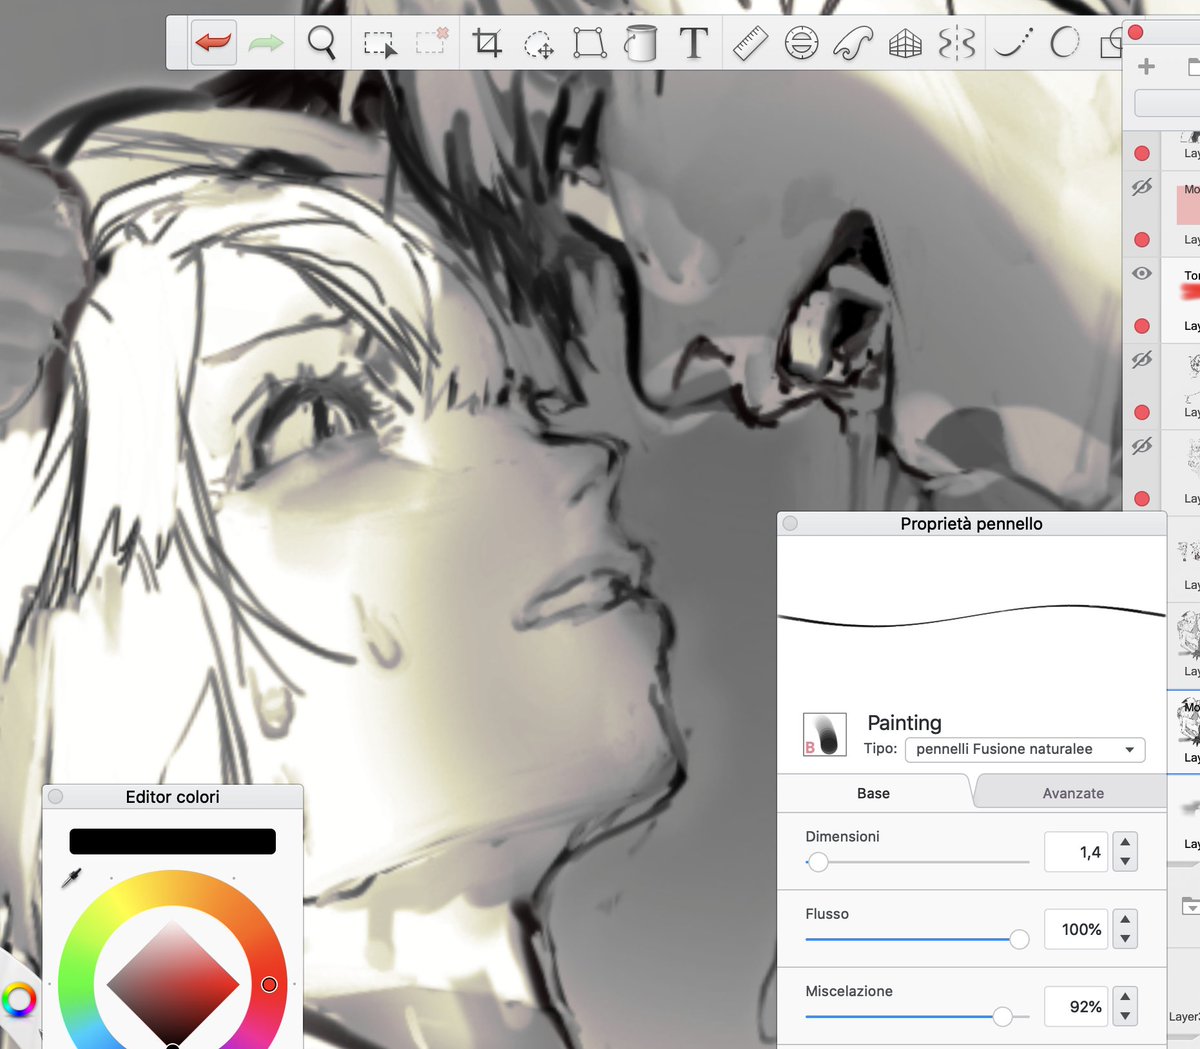
Task: Edit the Dimensioni value field 1,4
Action: 1075,852
